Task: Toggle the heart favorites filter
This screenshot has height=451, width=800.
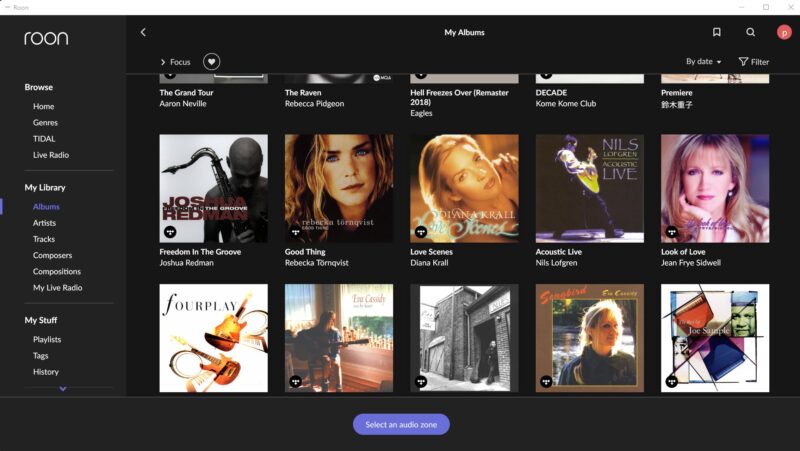Action: 212,62
